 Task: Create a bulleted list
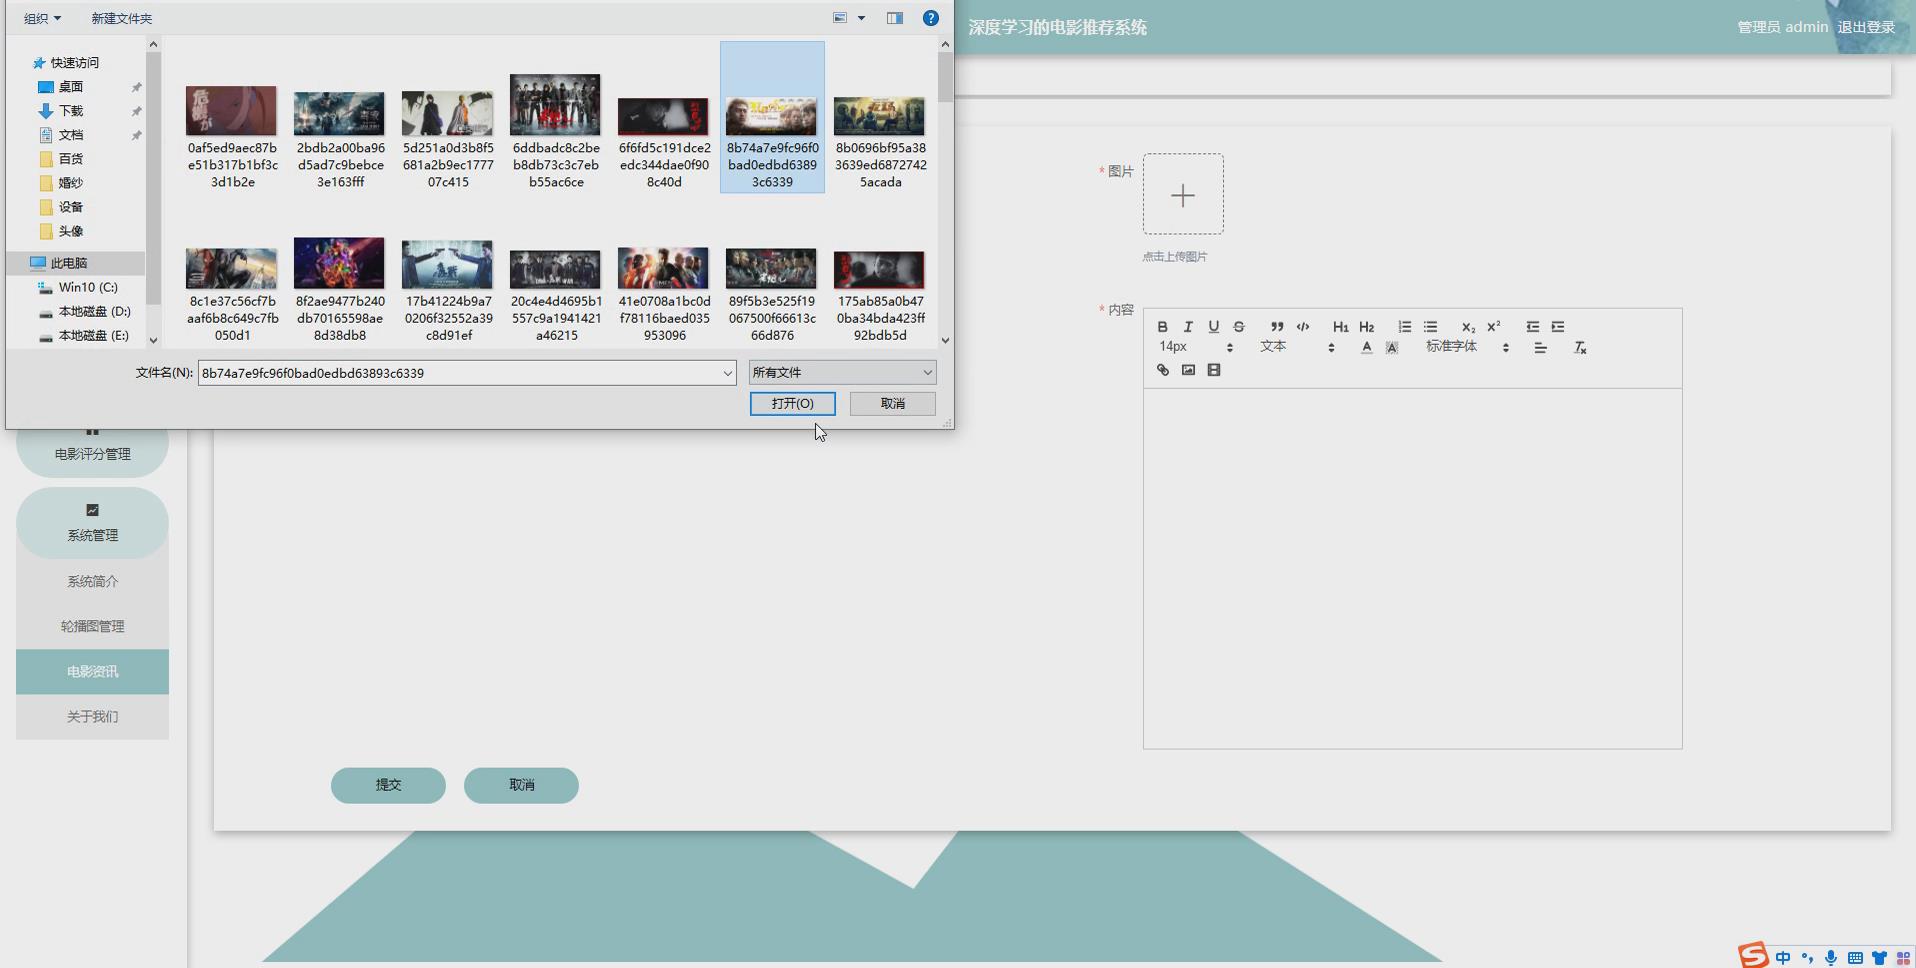(1431, 327)
